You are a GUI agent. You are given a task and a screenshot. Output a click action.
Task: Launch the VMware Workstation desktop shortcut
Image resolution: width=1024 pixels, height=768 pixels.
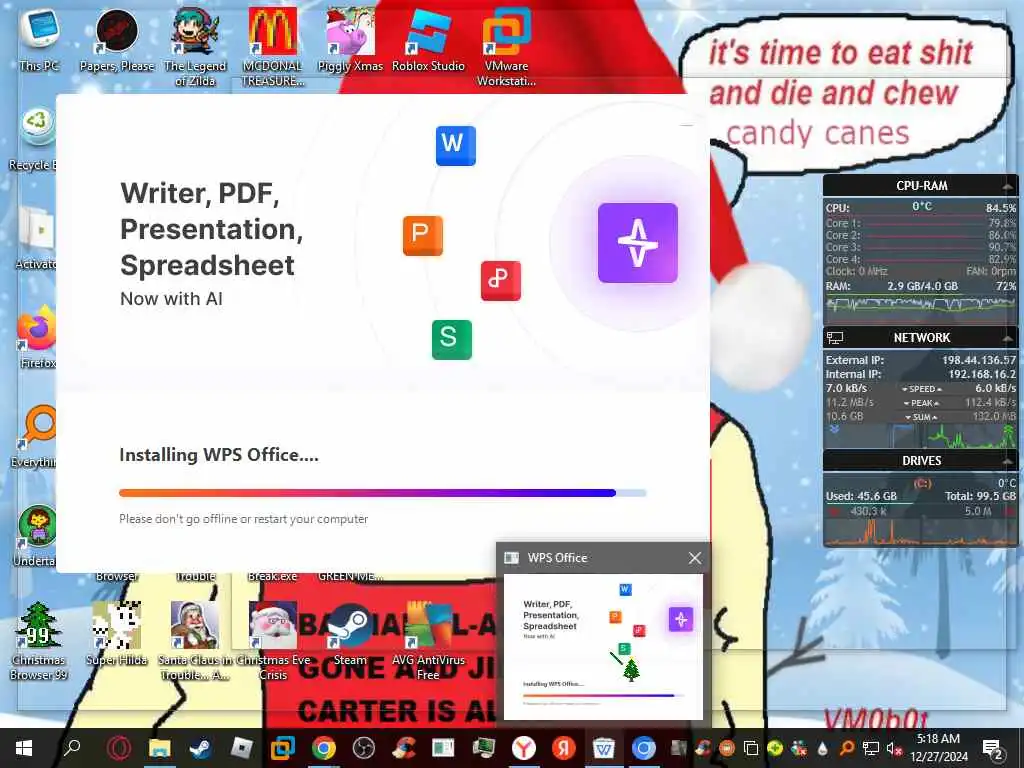pyautogui.click(x=506, y=46)
